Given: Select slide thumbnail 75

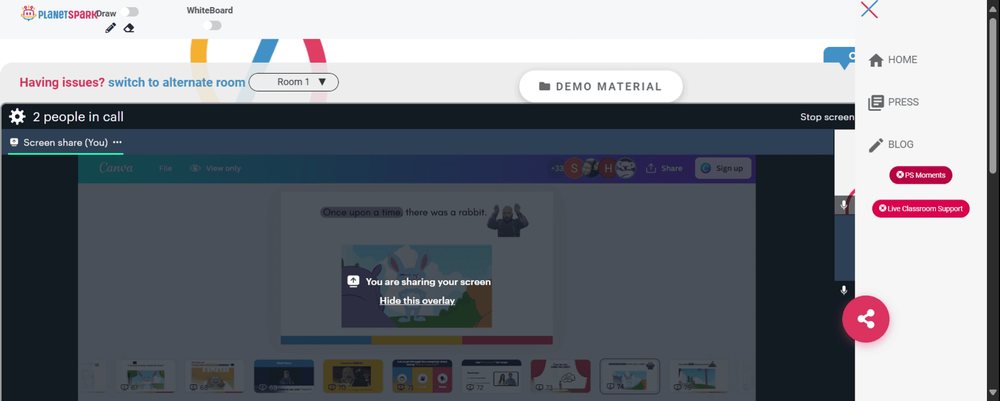Looking at the screenshot, I should click(698, 376).
